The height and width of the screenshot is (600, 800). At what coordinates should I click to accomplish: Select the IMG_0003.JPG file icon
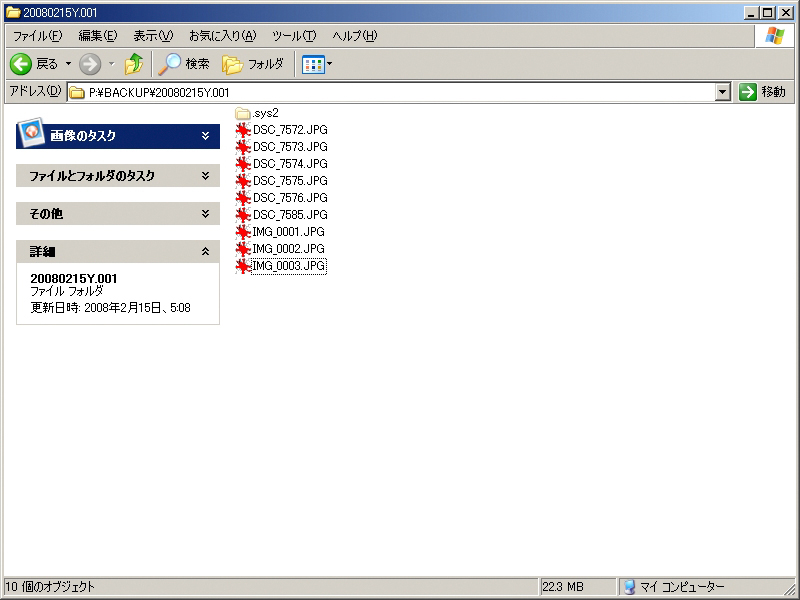point(243,266)
